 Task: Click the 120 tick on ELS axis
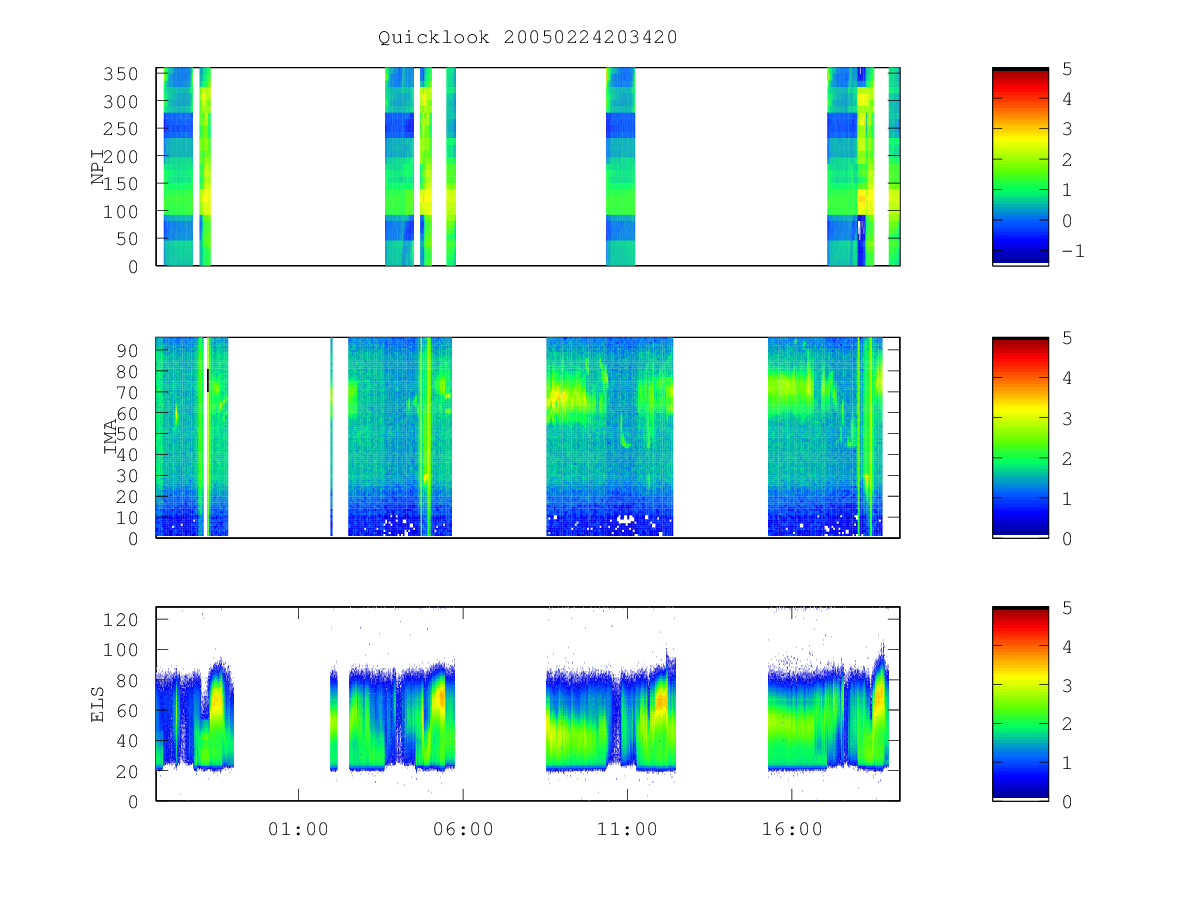(122, 619)
